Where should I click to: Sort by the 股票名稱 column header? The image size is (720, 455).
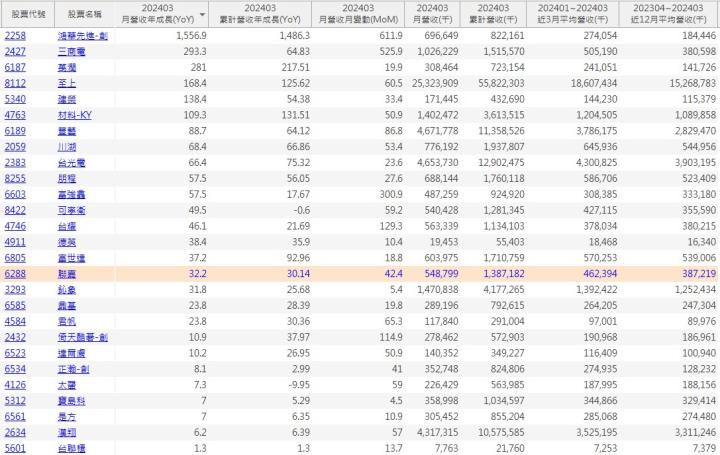[85, 14]
